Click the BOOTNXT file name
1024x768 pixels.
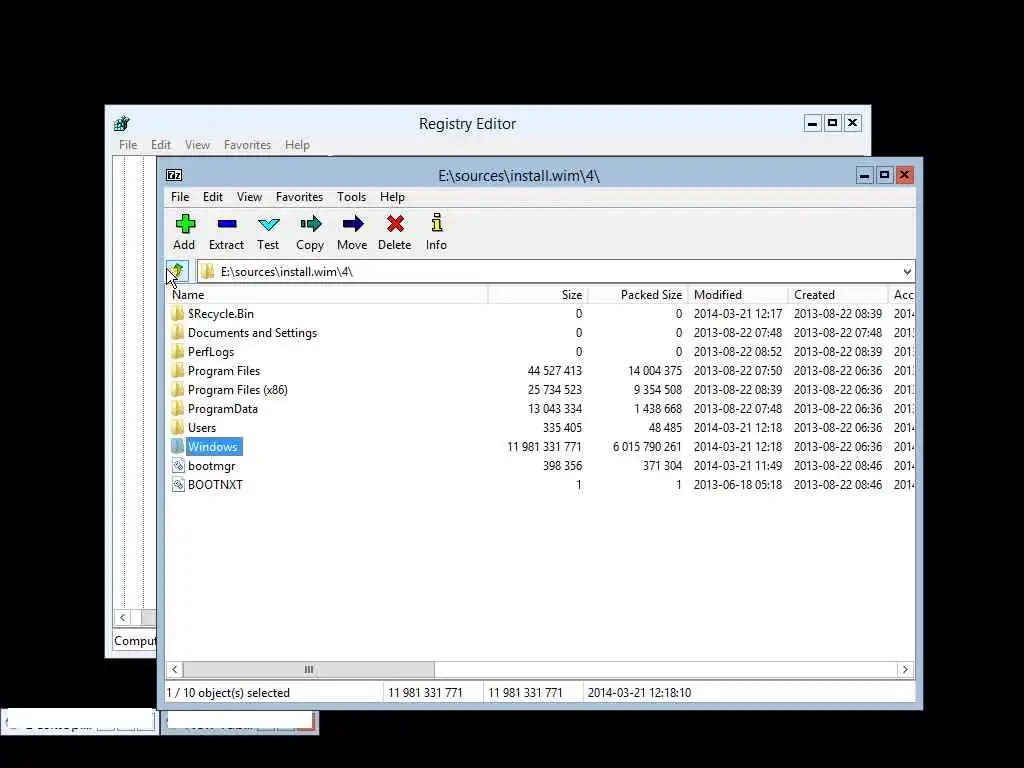click(x=215, y=485)
